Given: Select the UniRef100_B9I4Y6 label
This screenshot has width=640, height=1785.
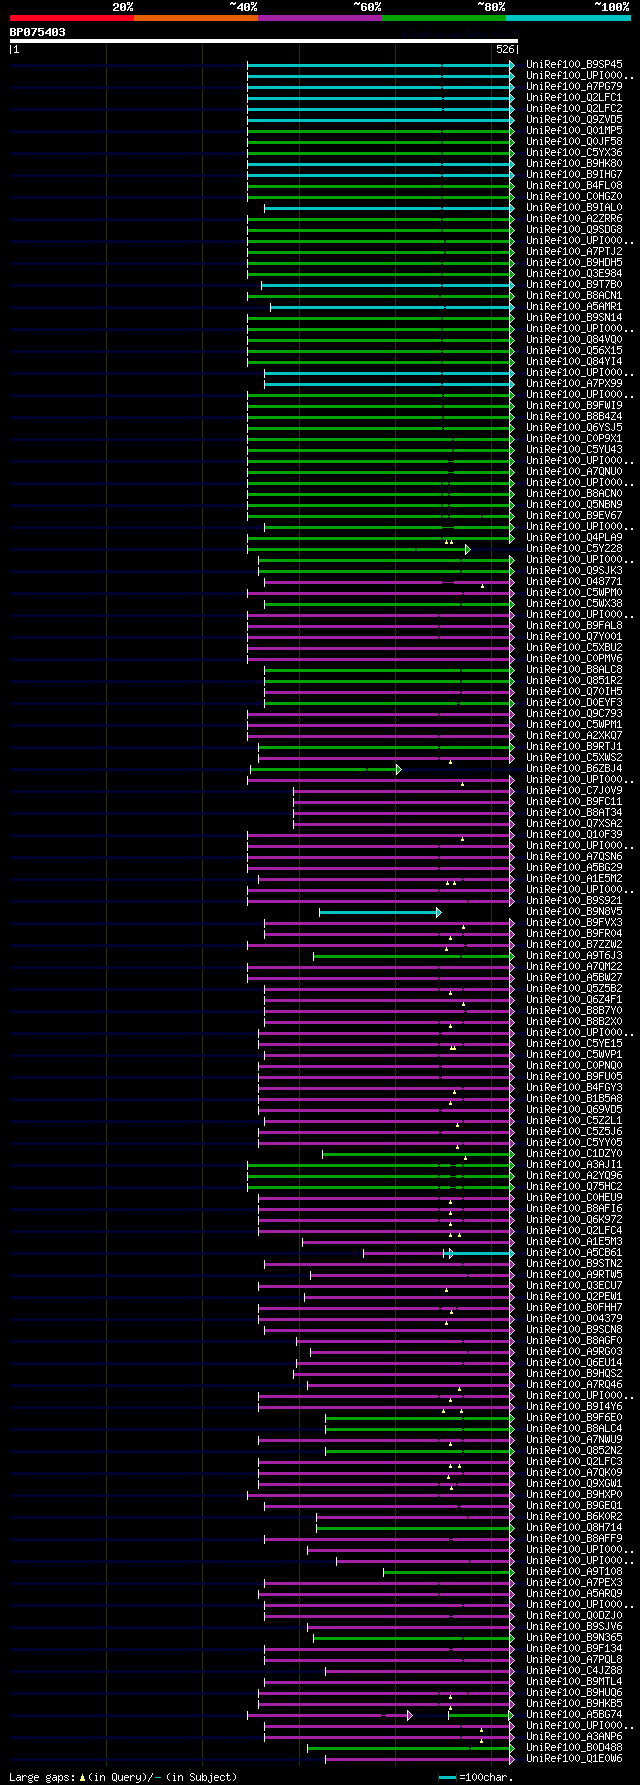Looking at the screenshot, I should 574,1406.
